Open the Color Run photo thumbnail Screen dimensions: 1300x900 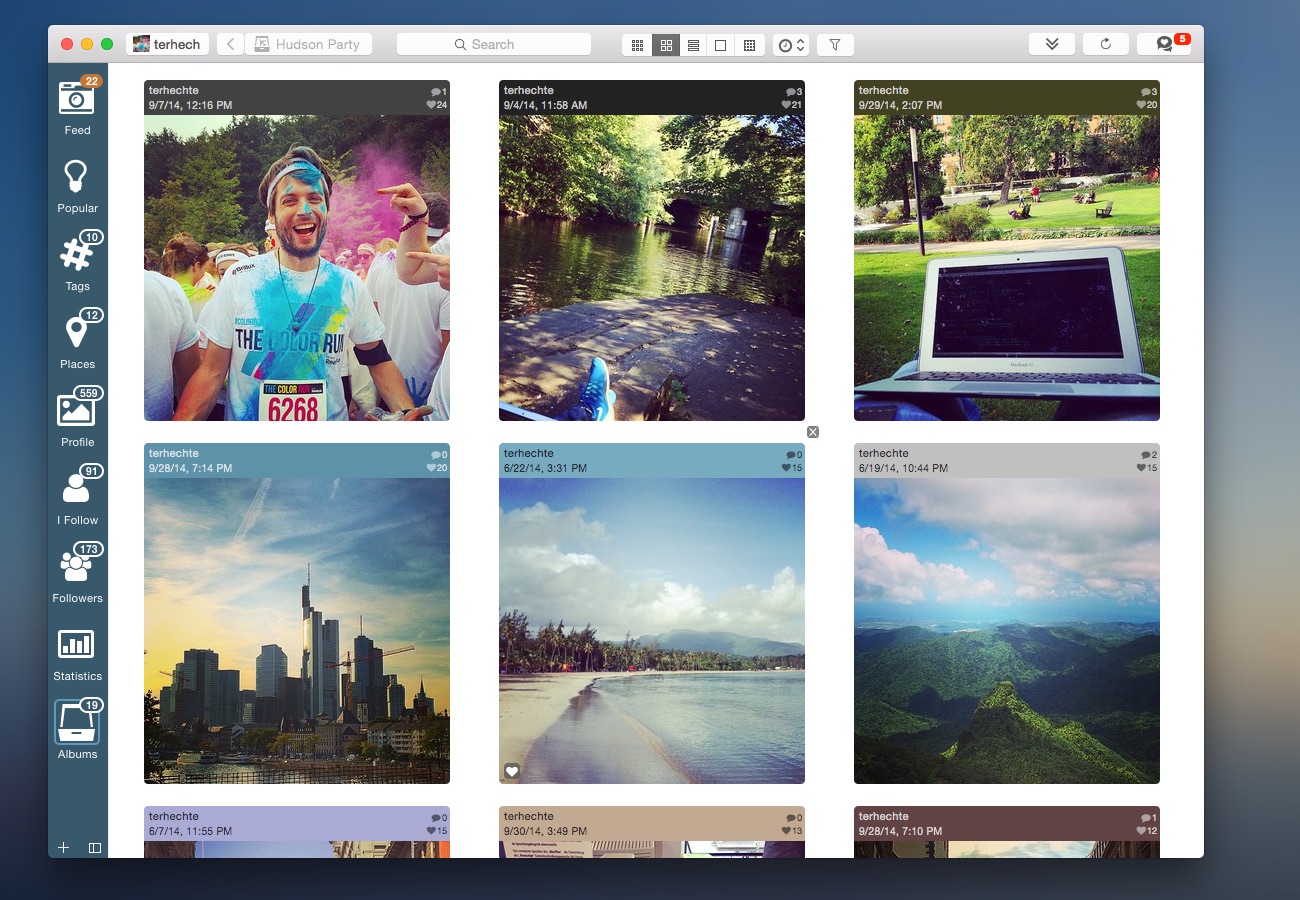pyautogui.click(x=297, y=268)
